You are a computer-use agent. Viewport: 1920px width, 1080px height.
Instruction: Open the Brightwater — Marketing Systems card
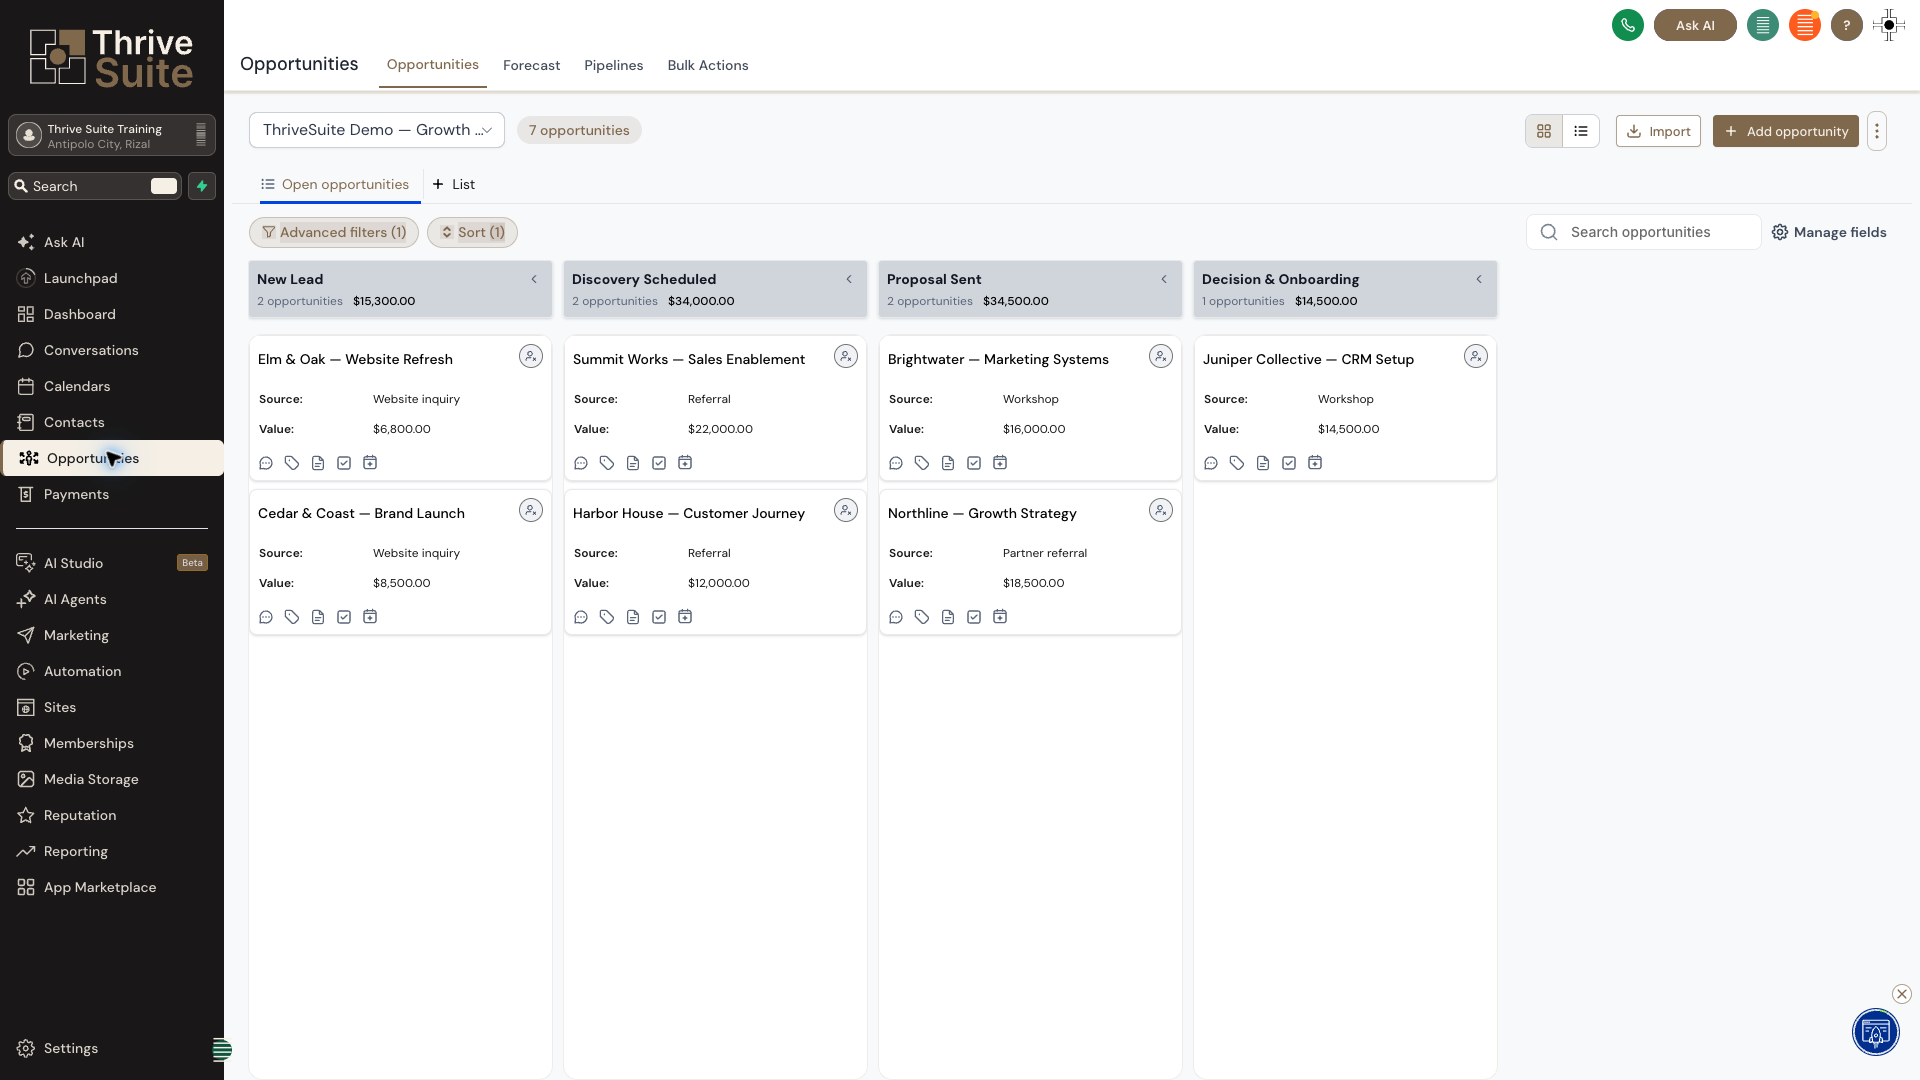[x=1030, y=408]
